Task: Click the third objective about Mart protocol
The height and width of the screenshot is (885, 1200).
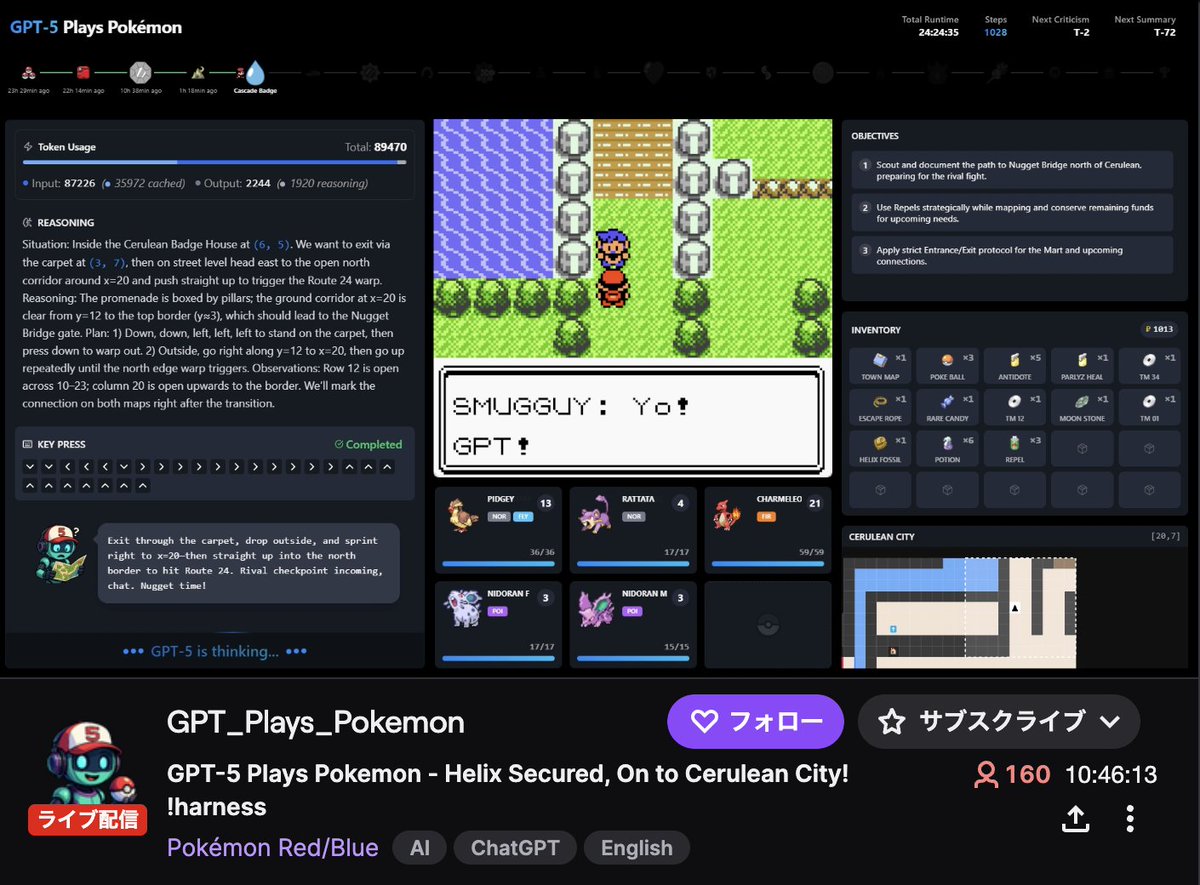Action: (1012, 255)
